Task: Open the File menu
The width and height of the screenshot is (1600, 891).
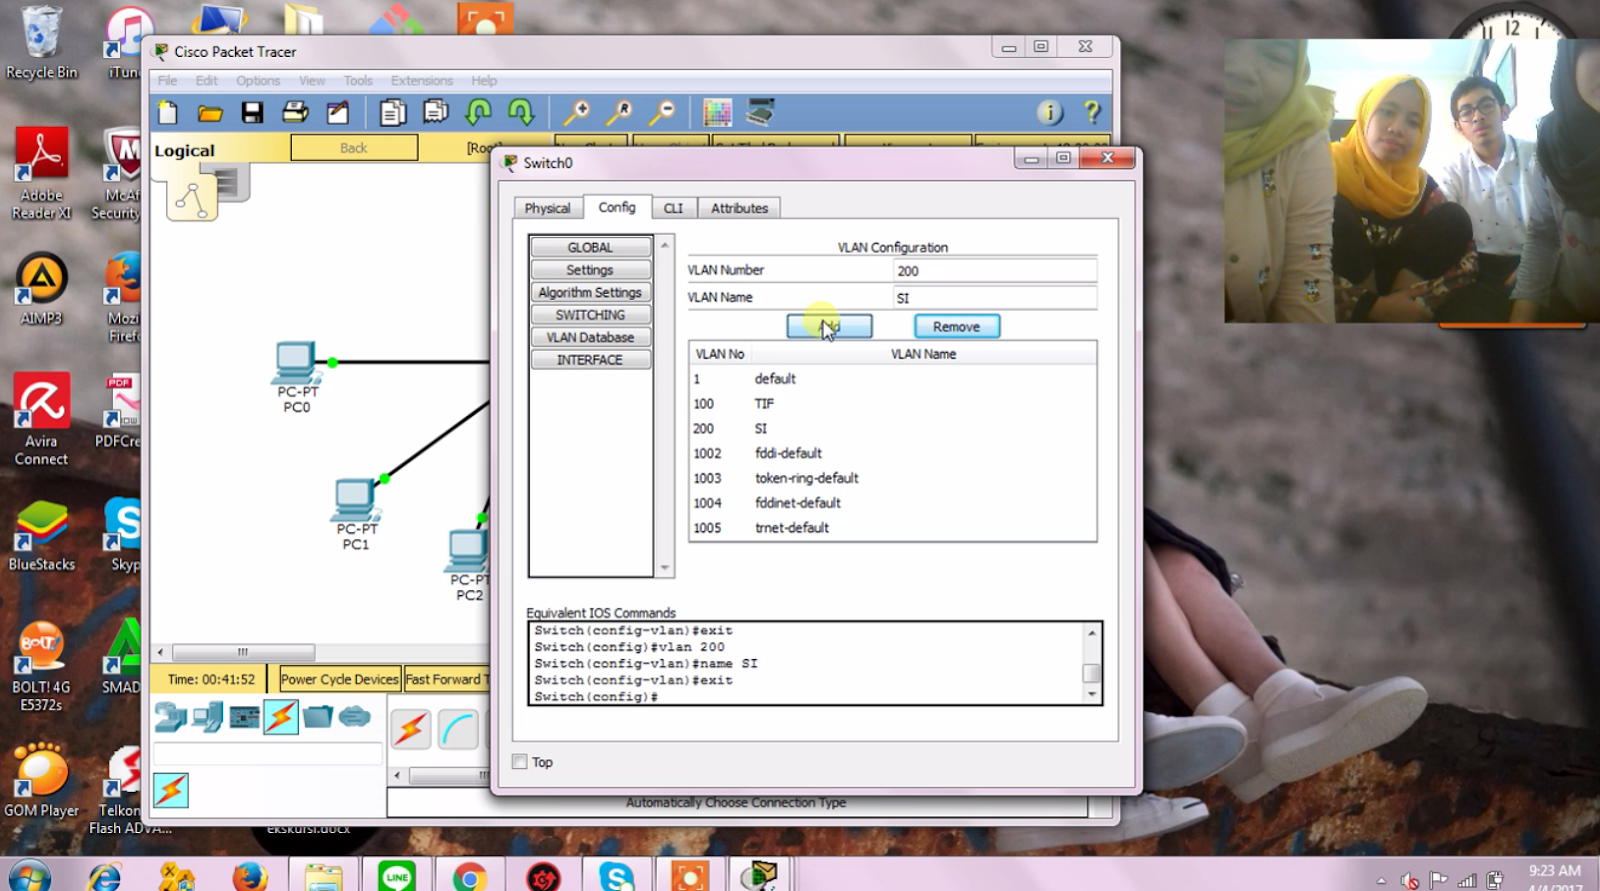Action: click(x=167, y=80)
